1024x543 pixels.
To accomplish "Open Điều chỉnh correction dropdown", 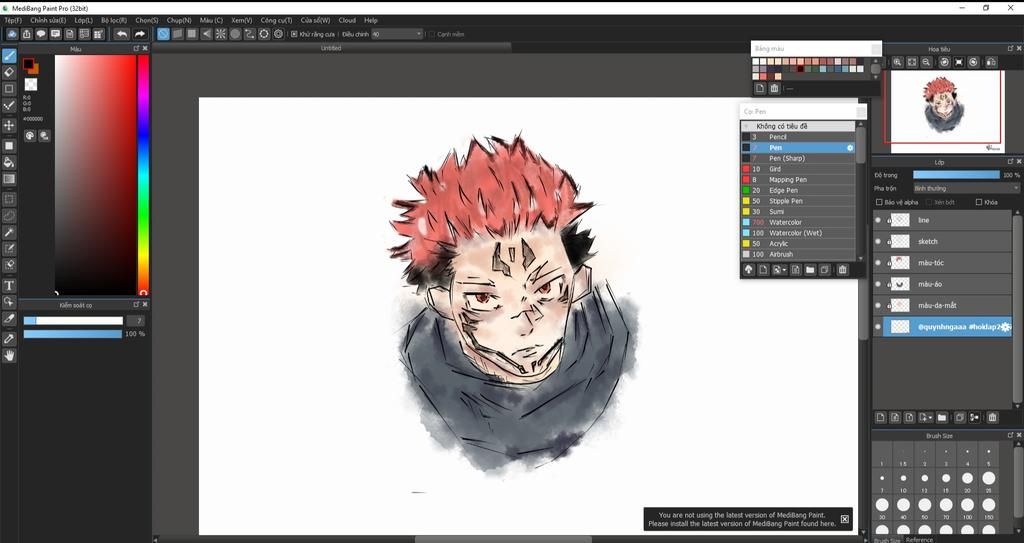I will 397,34.
